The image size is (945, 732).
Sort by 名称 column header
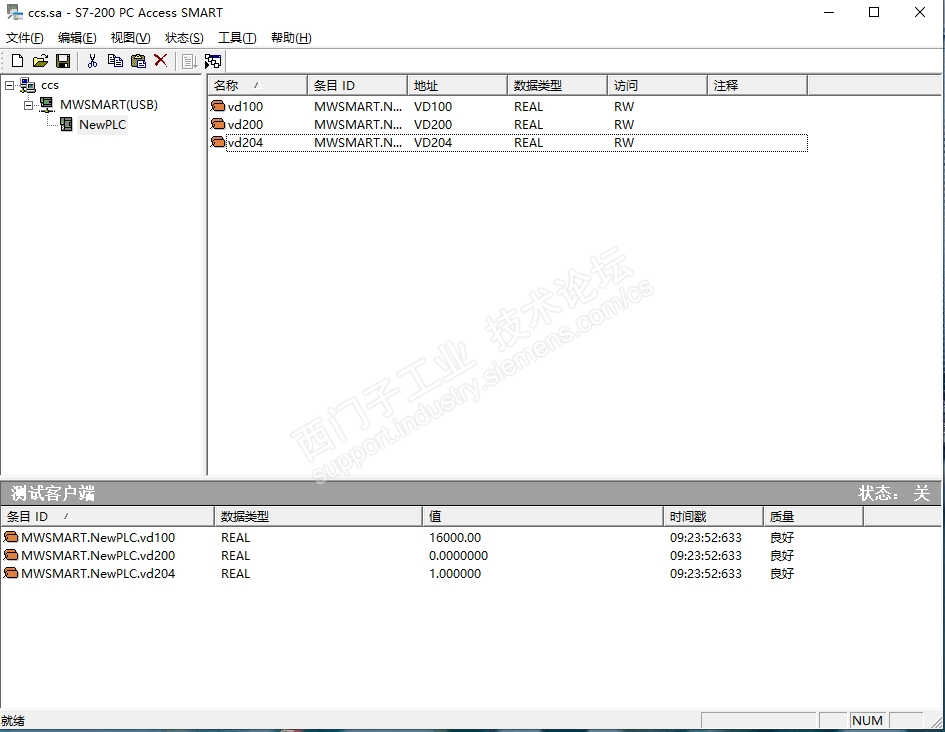(258, 86)
